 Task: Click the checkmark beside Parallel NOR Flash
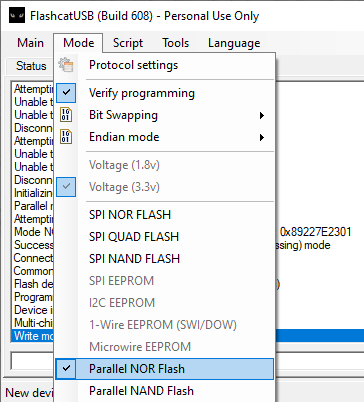point(66,369)
